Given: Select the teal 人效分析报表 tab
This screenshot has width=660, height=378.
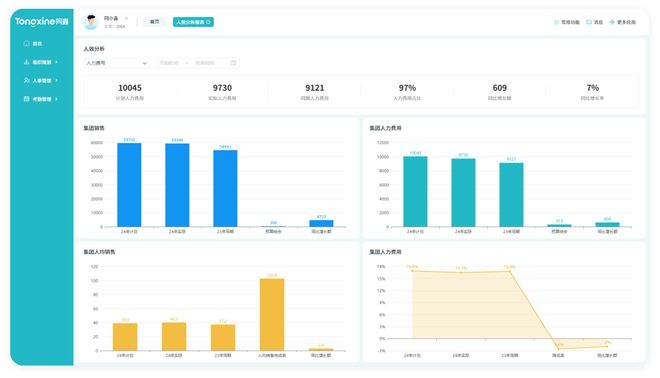Looking at the screenshot, I should [x=193, y=22].
